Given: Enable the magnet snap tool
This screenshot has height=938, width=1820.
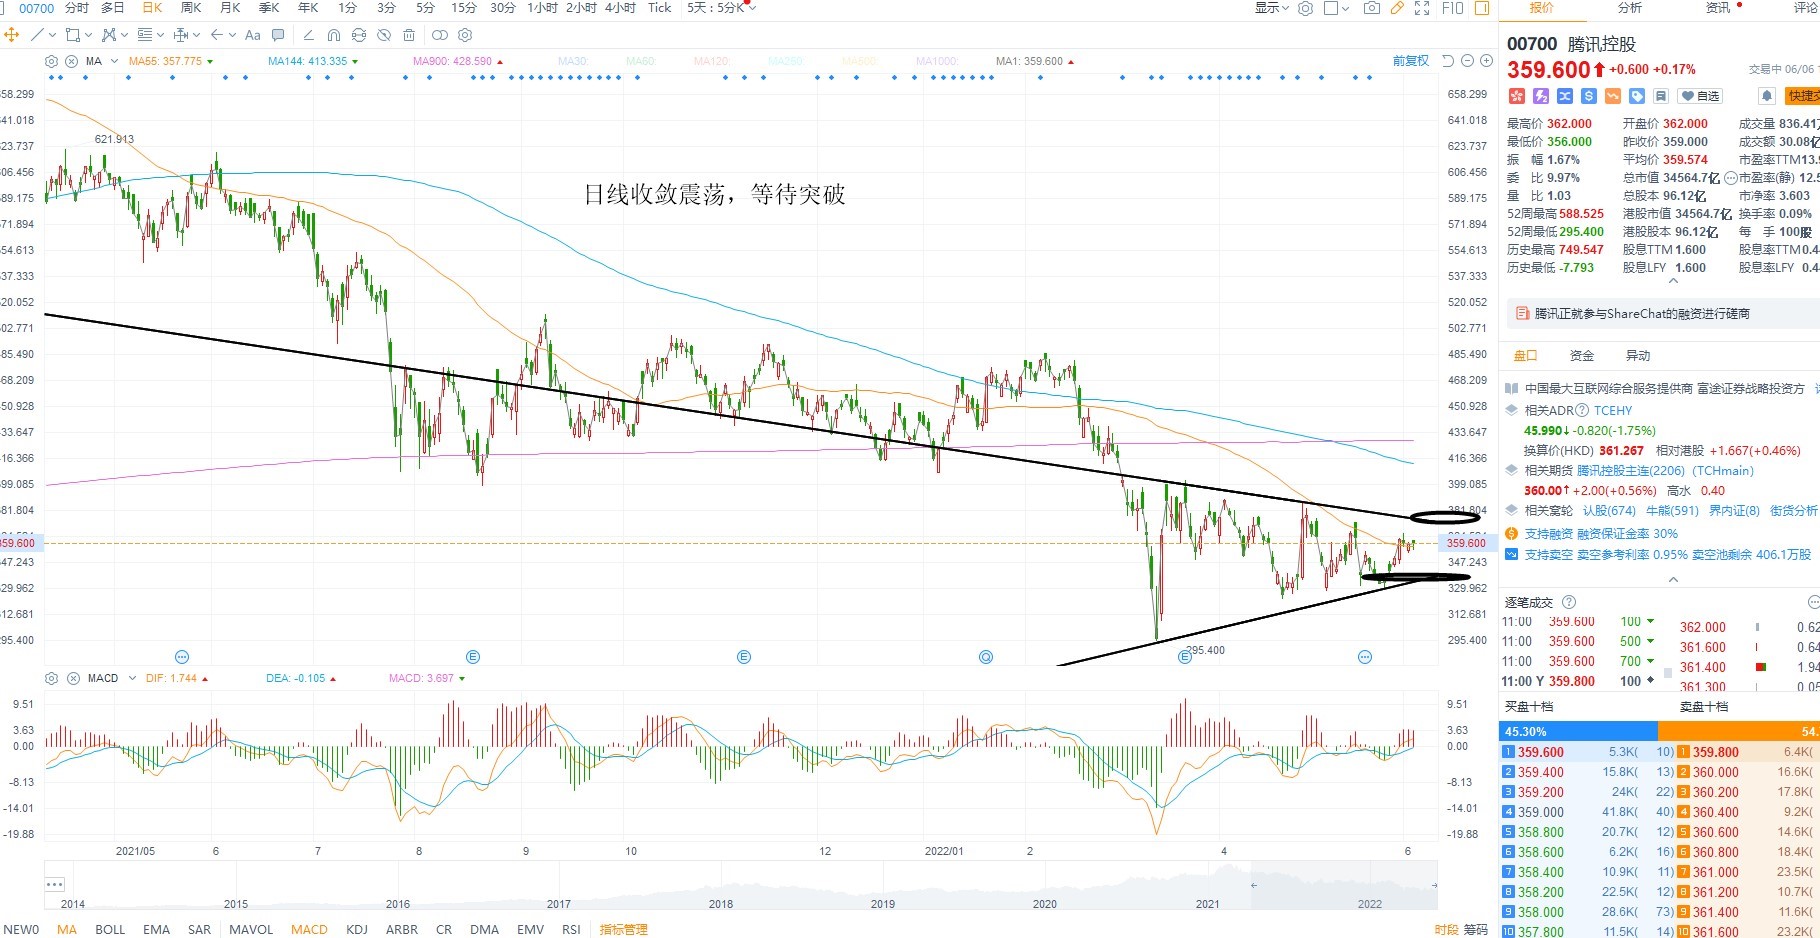Looking at the screenshot, I should pyautogui.click(x=334, y=35).
